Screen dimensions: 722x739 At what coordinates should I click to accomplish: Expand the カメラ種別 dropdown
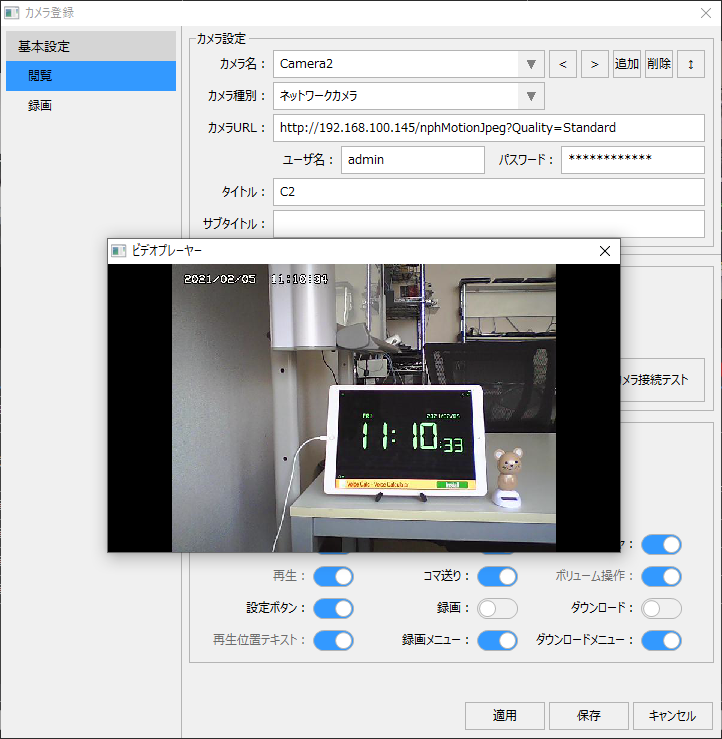click(x=531, y=96)
